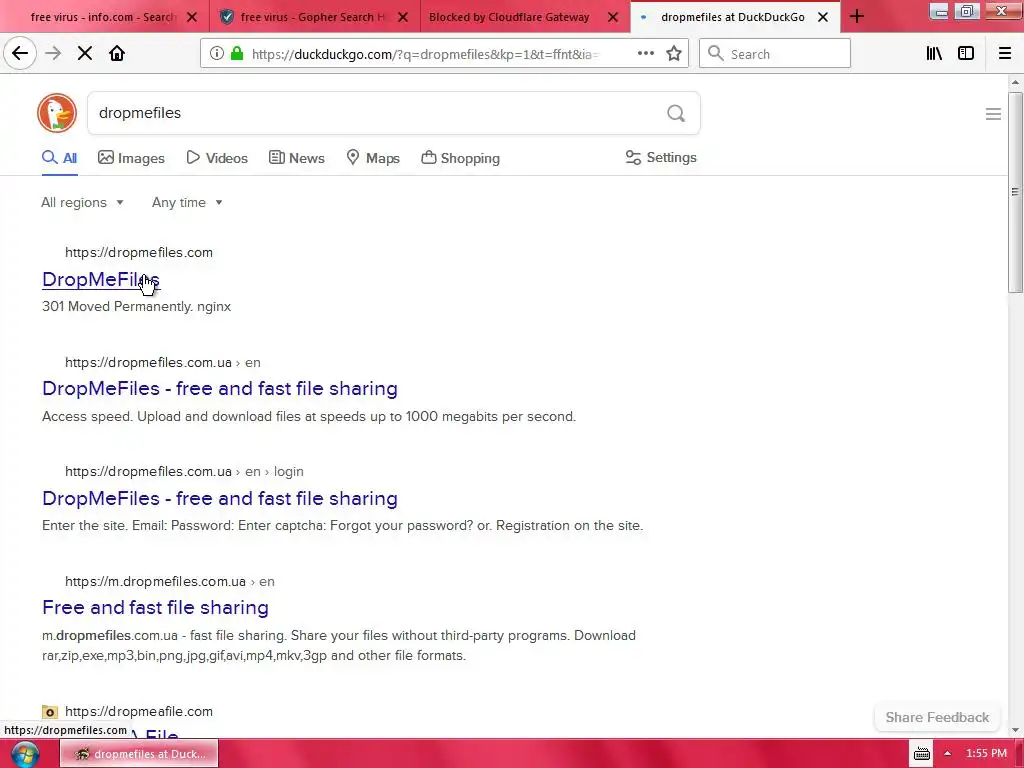Close the 'dropmefiles at DuckDuckGo' tab

(x=823, y=17)
